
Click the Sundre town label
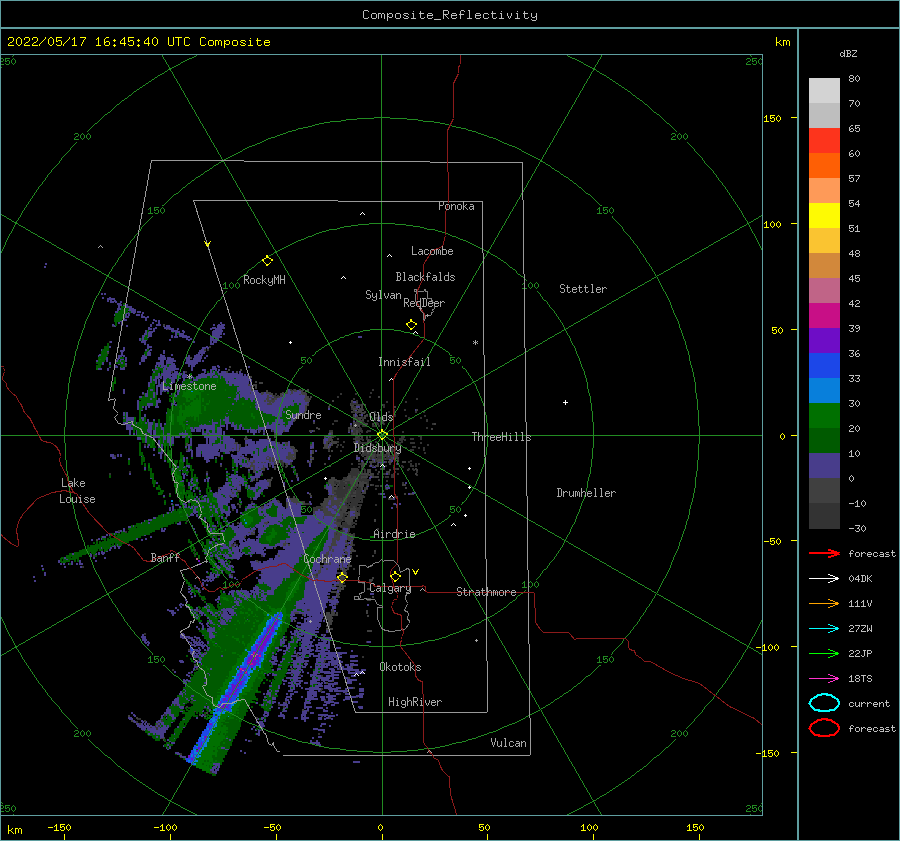tap(303, 414)
